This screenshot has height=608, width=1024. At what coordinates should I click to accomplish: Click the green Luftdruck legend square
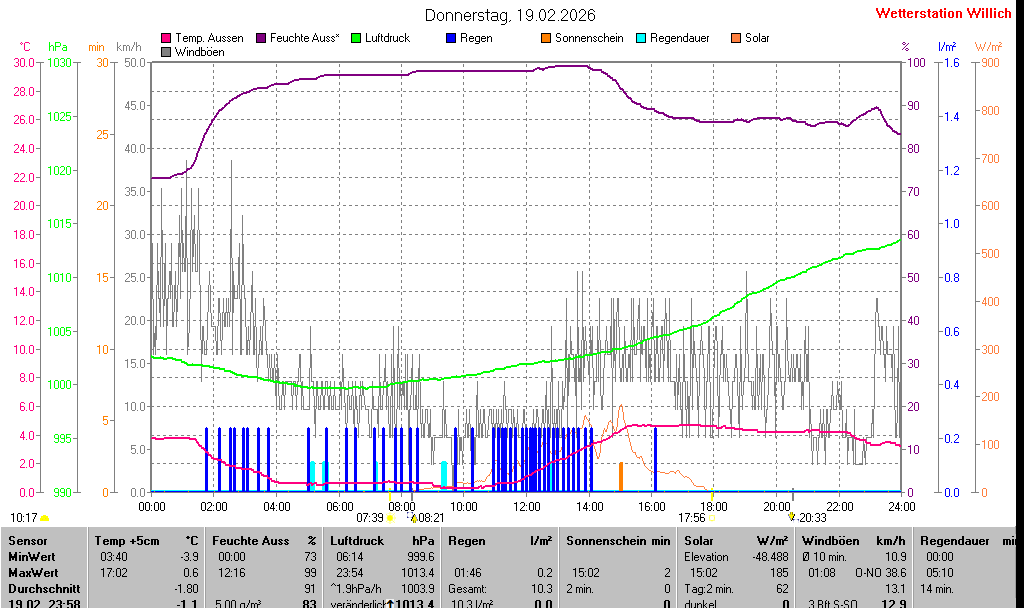pos(355,38)
